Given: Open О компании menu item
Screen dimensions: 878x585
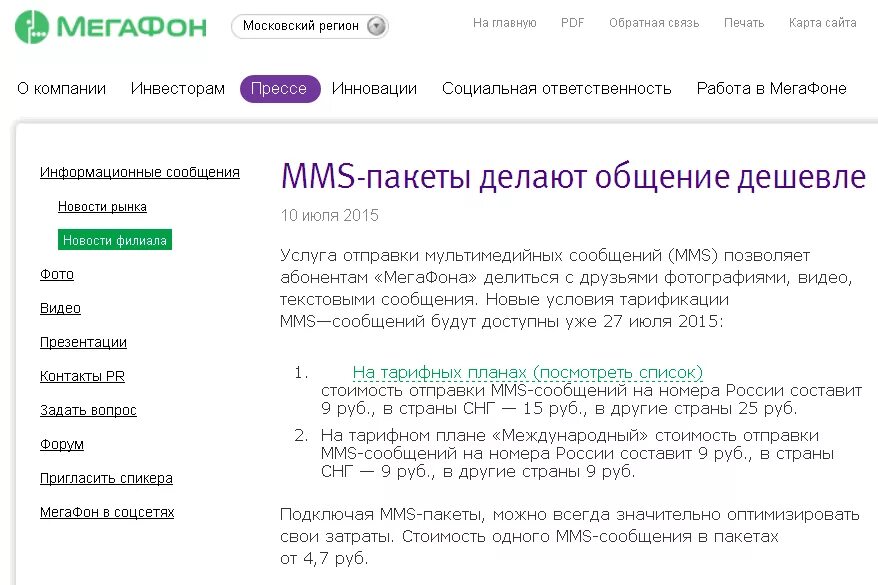Looking at the screenshot, I should click(x=62, y=88).
